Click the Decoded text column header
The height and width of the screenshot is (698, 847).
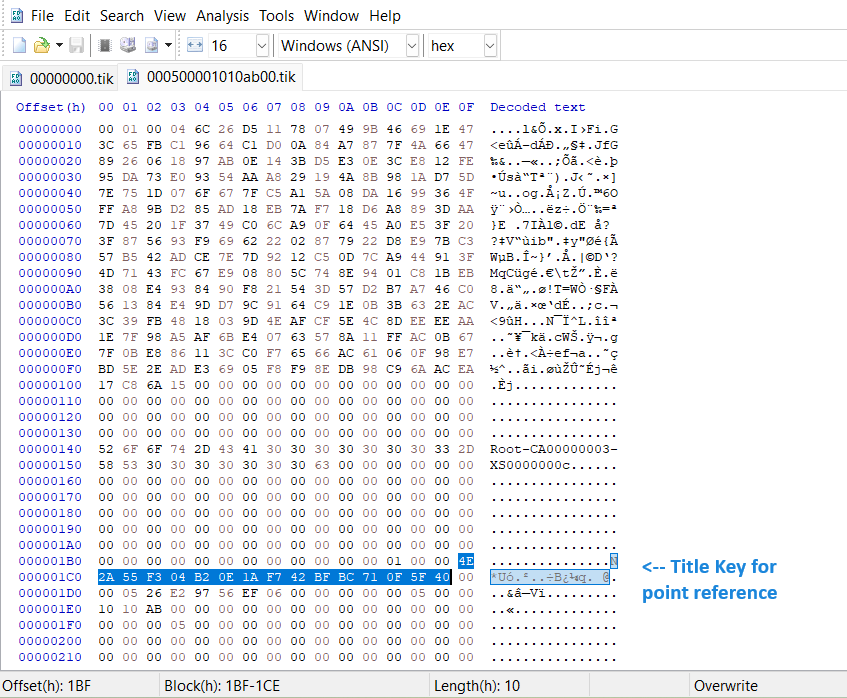coord(537,107)
